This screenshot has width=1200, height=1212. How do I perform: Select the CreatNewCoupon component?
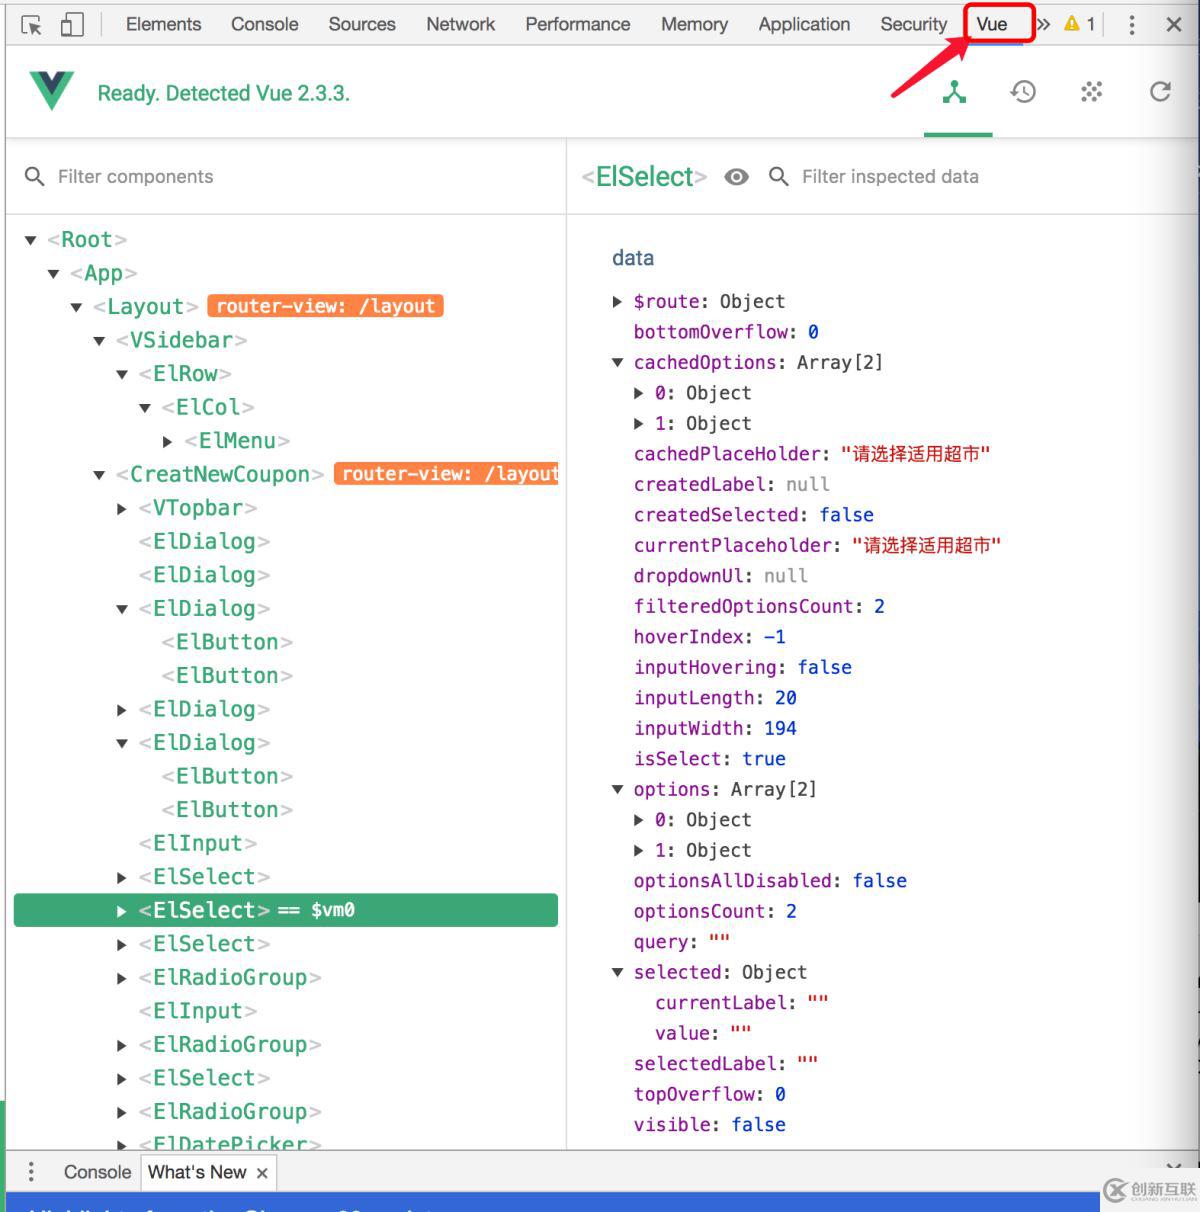(220, 474)
